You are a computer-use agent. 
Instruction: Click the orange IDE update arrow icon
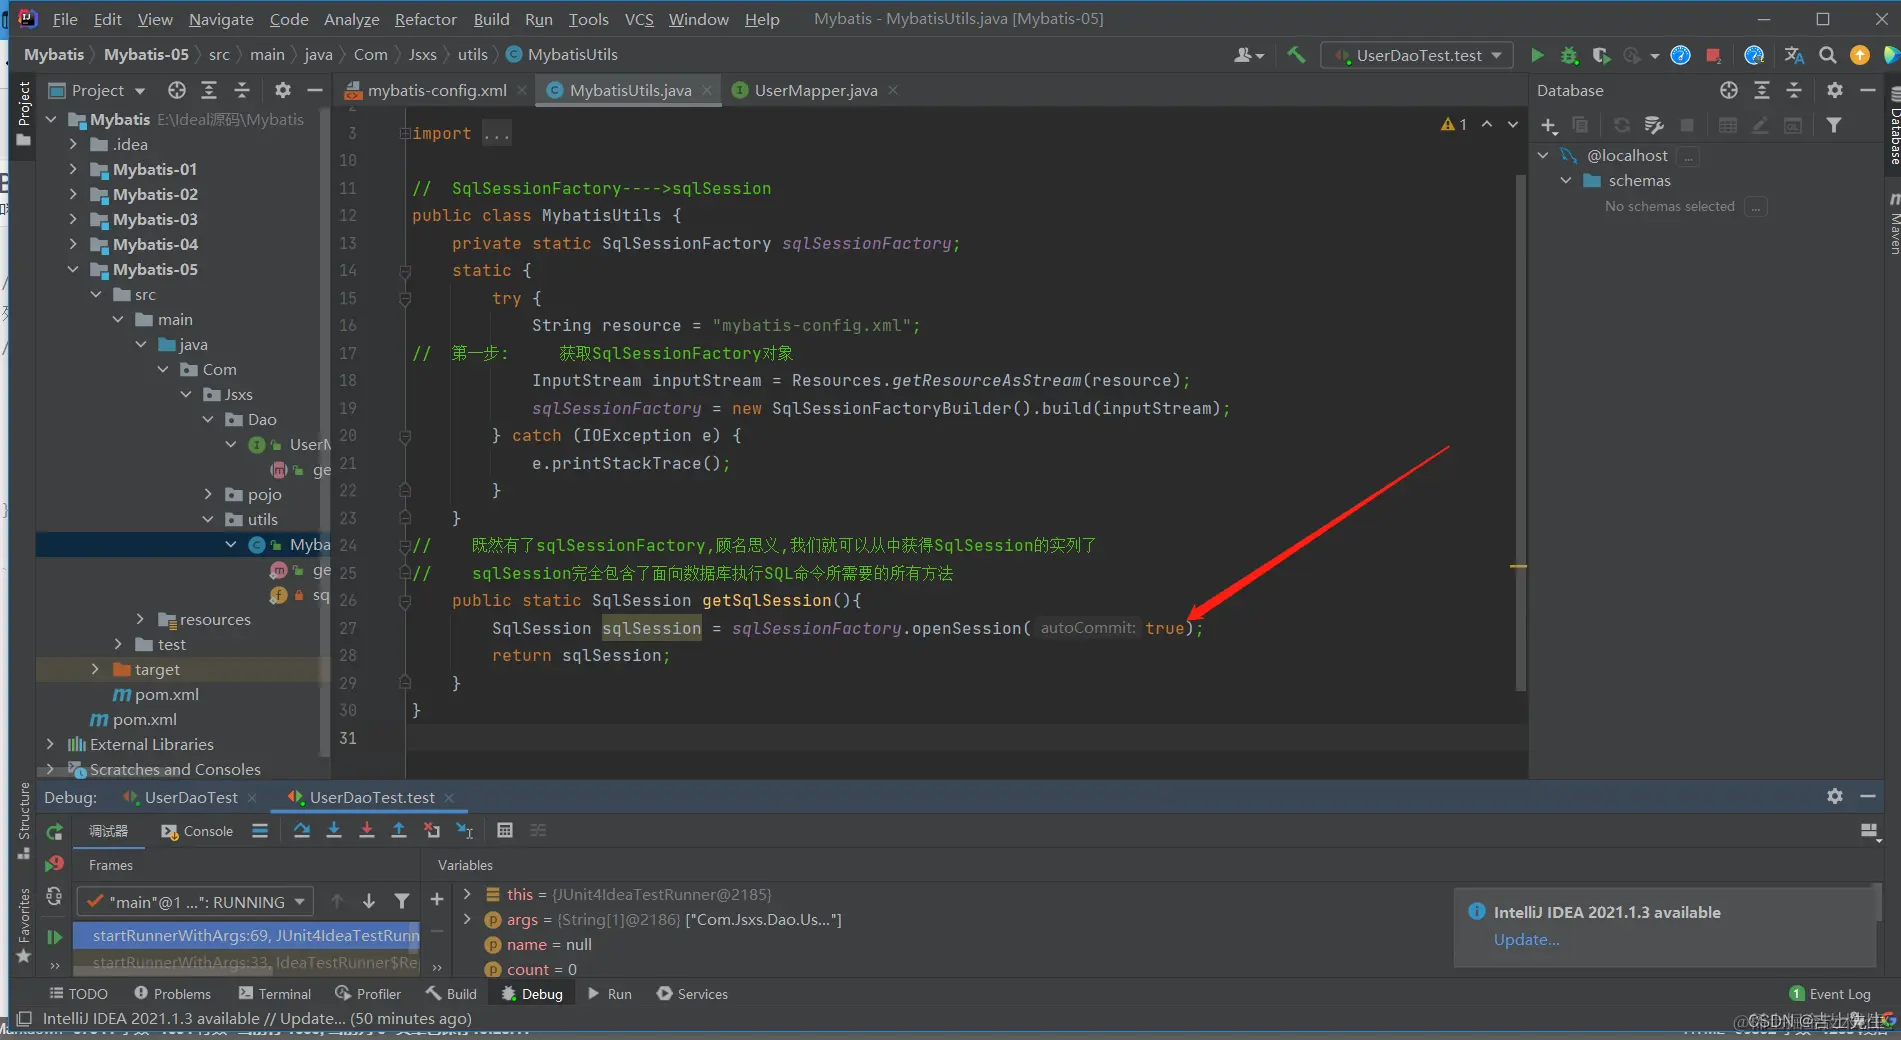click(x=1860, y=55)
